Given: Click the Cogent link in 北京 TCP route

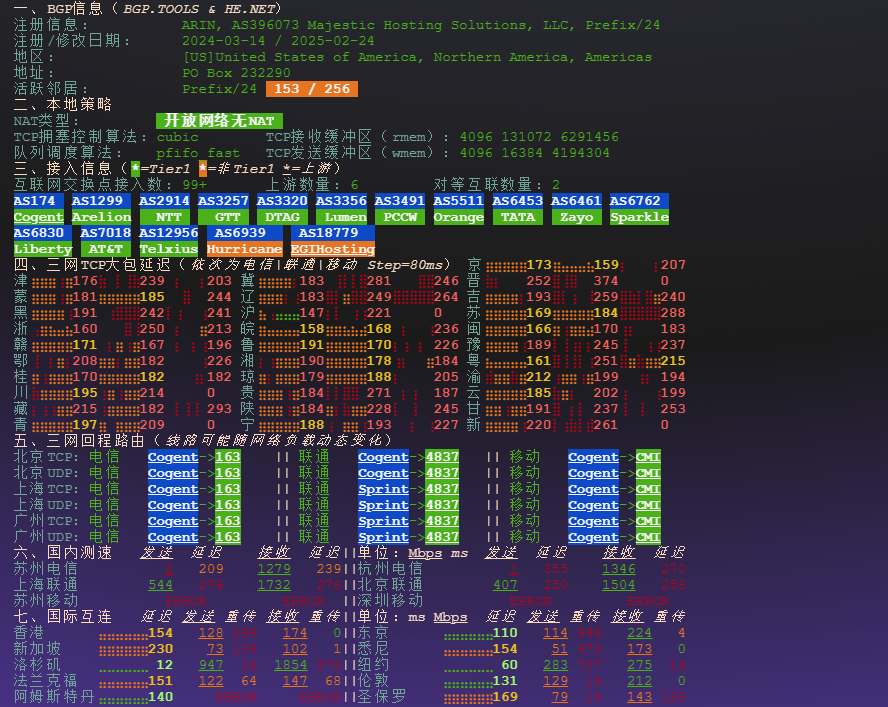Looking at the screenshot, I should (172, 457).
